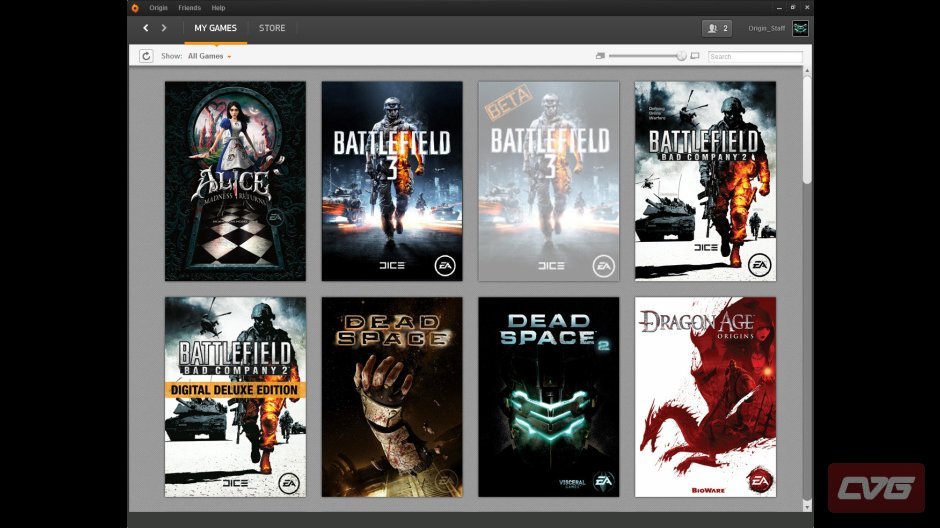Viewport: 940px width, 528px height.
Task: Click the small thumbnails size icon
Action: click(599, 56)
